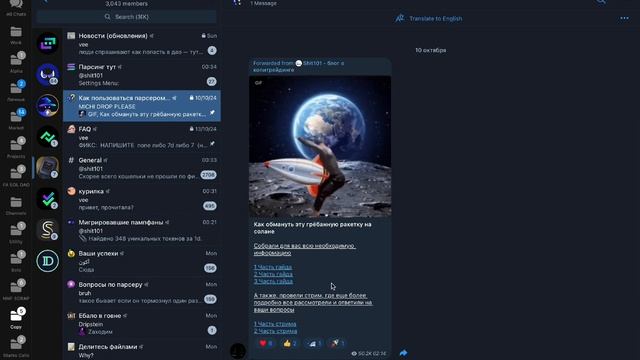640x360 pixels.
Task: Click the sender avatar beside the message
Action: (238, 351)
